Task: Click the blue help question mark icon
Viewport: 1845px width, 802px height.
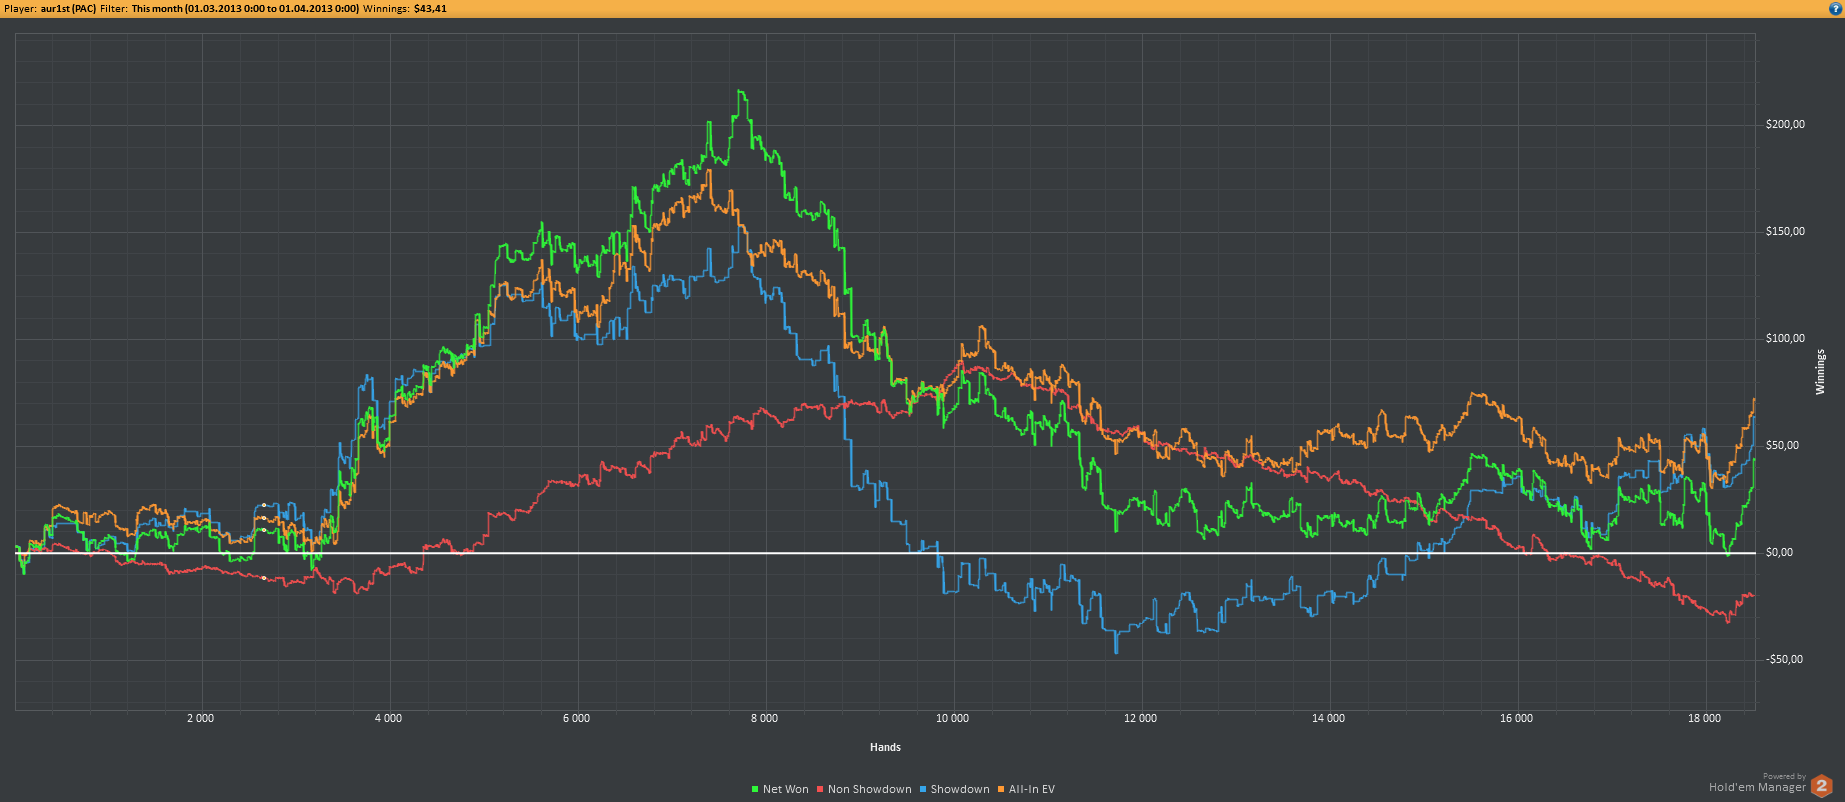Action: [x=1835, y=8]
